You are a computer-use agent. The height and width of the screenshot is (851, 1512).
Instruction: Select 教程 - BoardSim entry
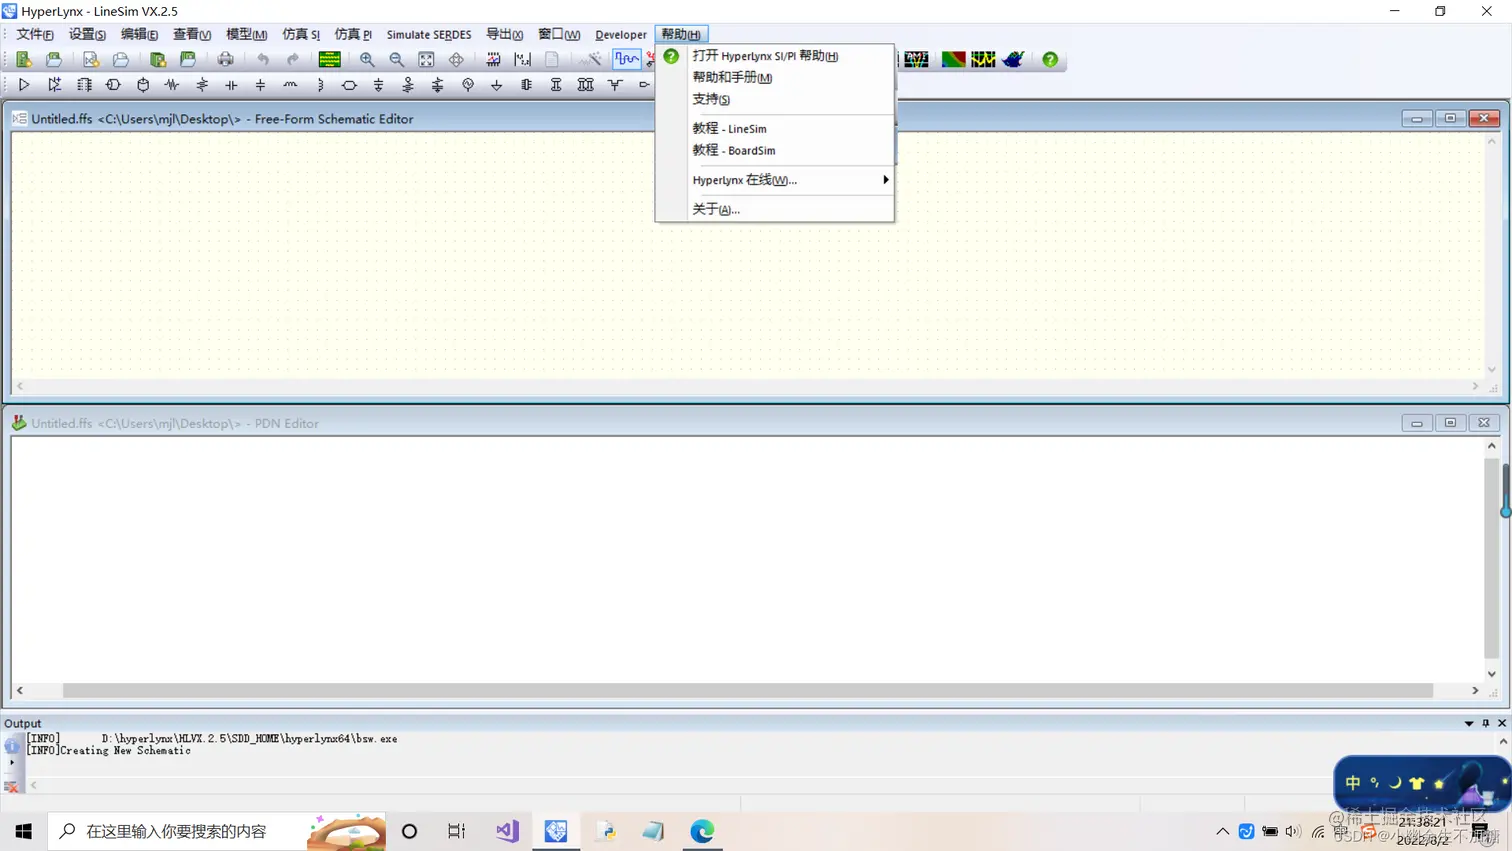click(x=775, y=150)
